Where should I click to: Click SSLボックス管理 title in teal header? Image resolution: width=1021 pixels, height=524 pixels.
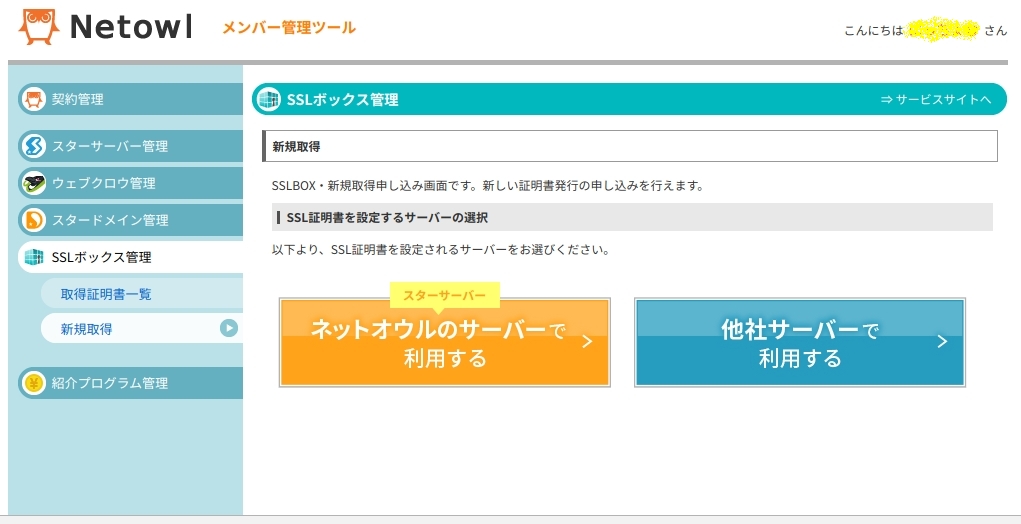pos(343,100)
